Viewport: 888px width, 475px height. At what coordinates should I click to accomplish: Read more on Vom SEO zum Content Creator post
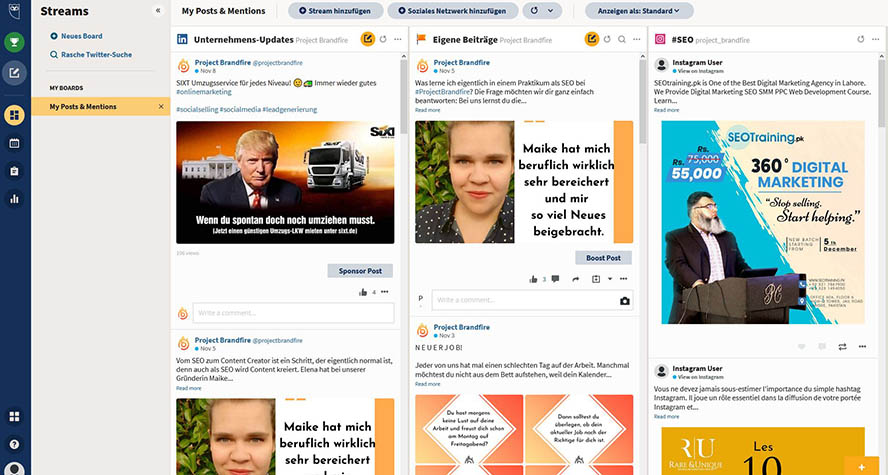[x=189, y=388]
